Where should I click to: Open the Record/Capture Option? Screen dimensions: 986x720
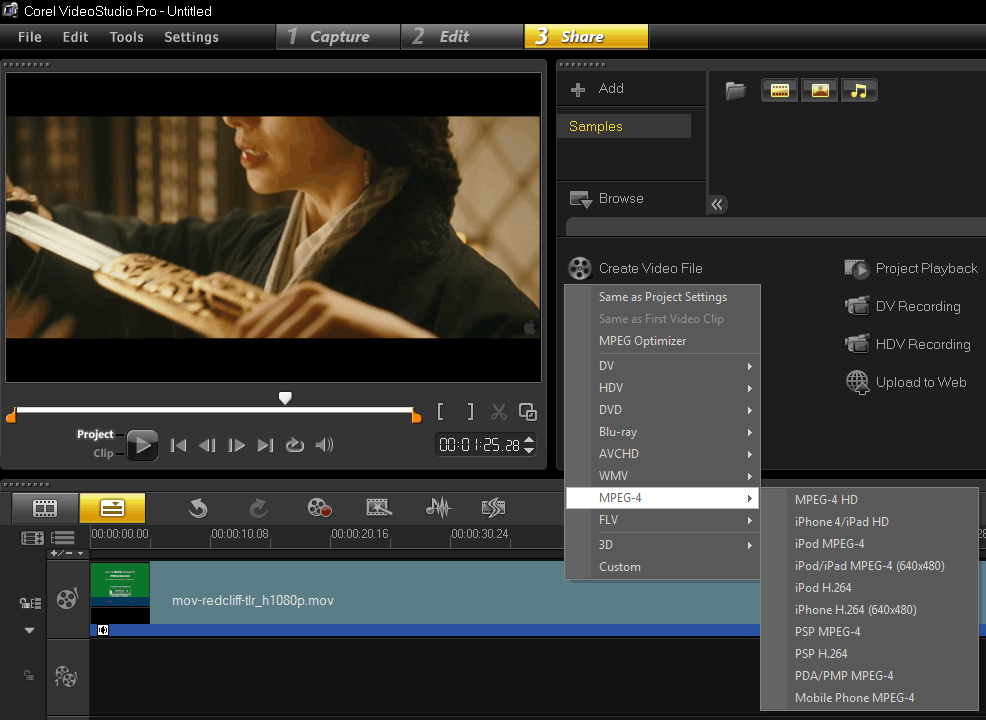319,508
